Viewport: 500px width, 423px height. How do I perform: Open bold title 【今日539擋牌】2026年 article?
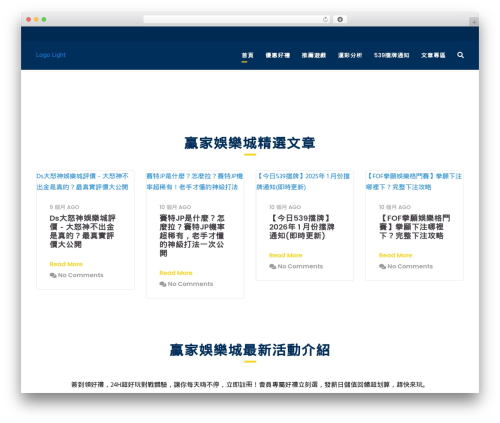pyautogui.click(x=302, y=227)
